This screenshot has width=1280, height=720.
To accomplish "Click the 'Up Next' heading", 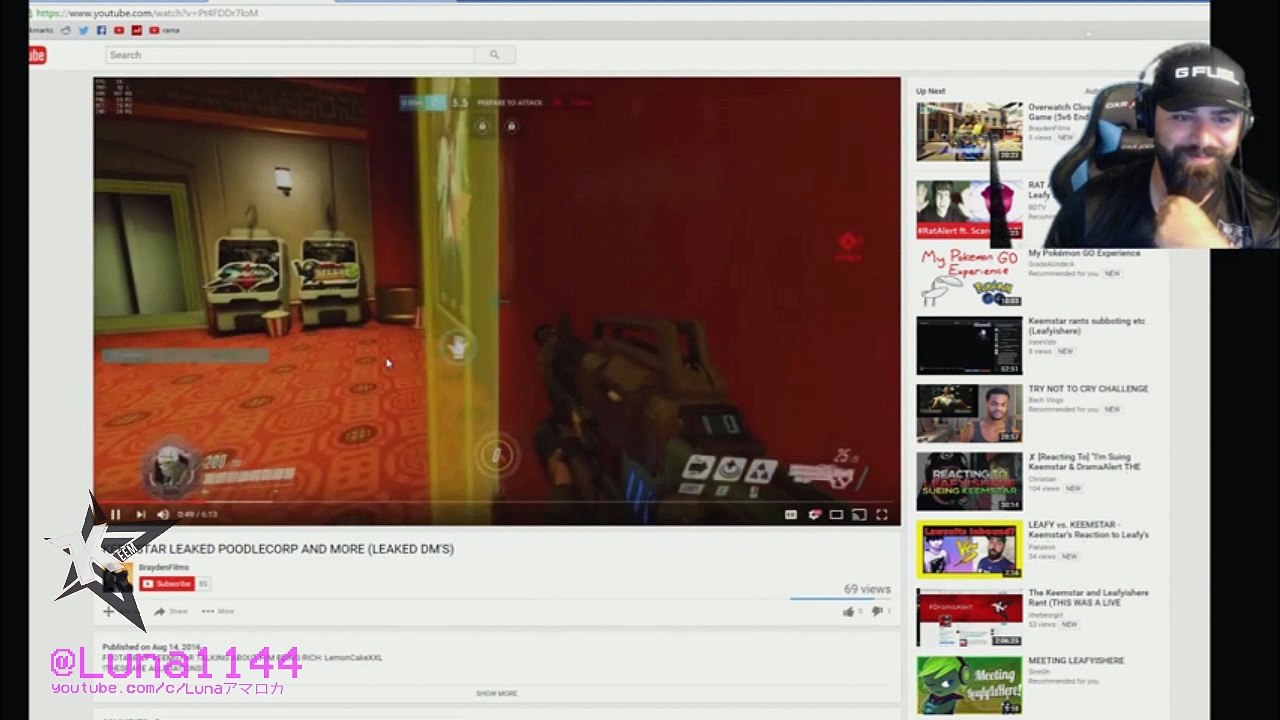I will coord(931,91).
